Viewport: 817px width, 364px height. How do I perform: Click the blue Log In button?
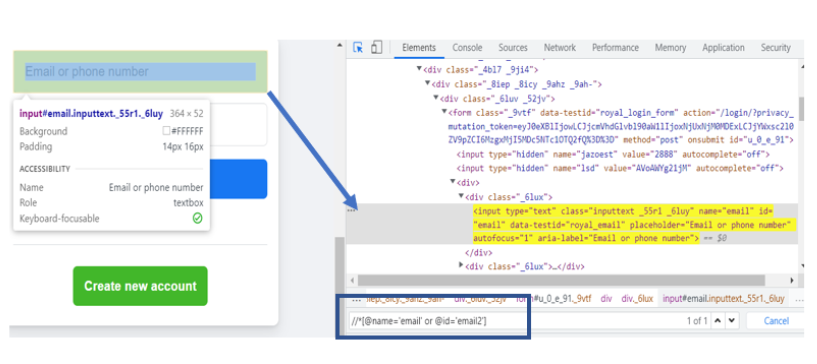coord(238,179)
